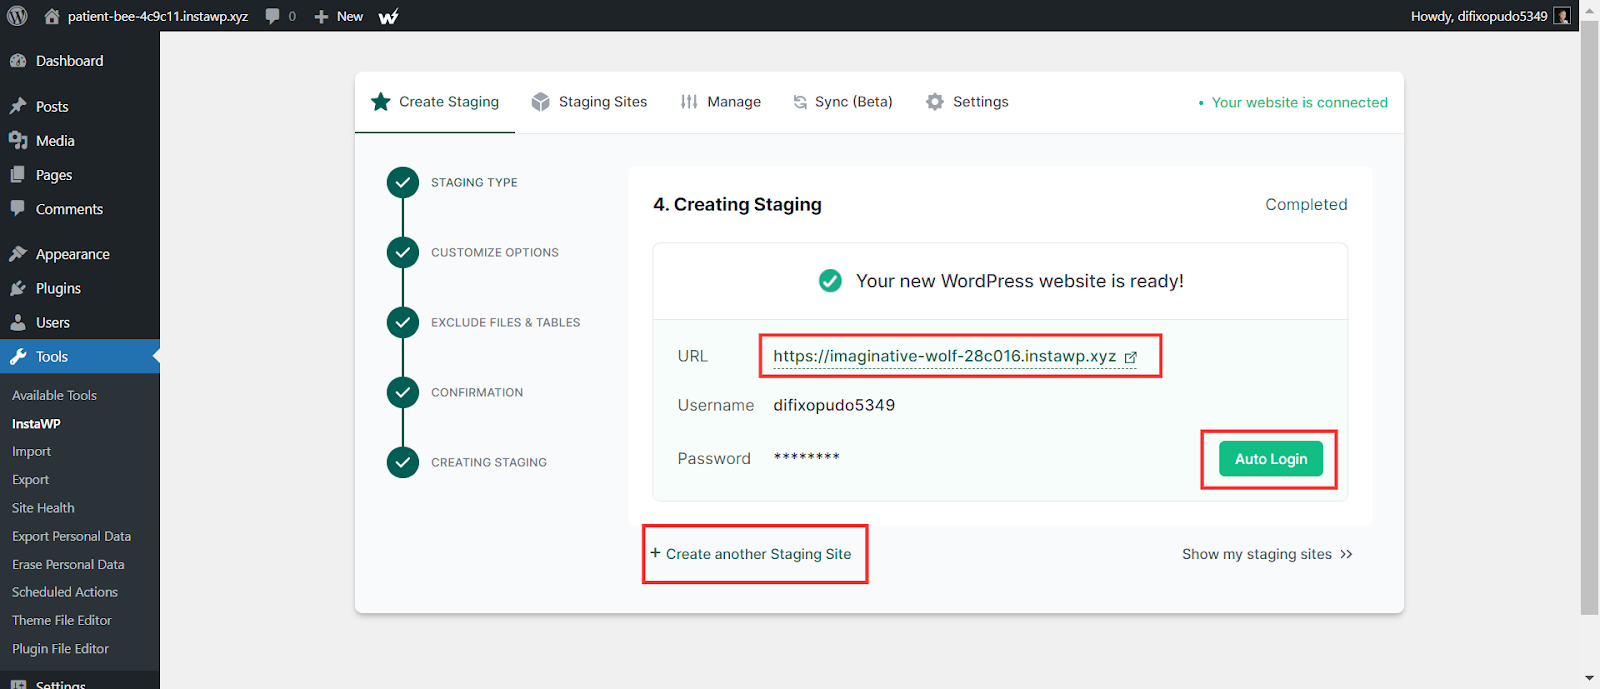Select Available Tools submenu item
The width and height of the screenshot is (1600, 689).
click(54, 395)
